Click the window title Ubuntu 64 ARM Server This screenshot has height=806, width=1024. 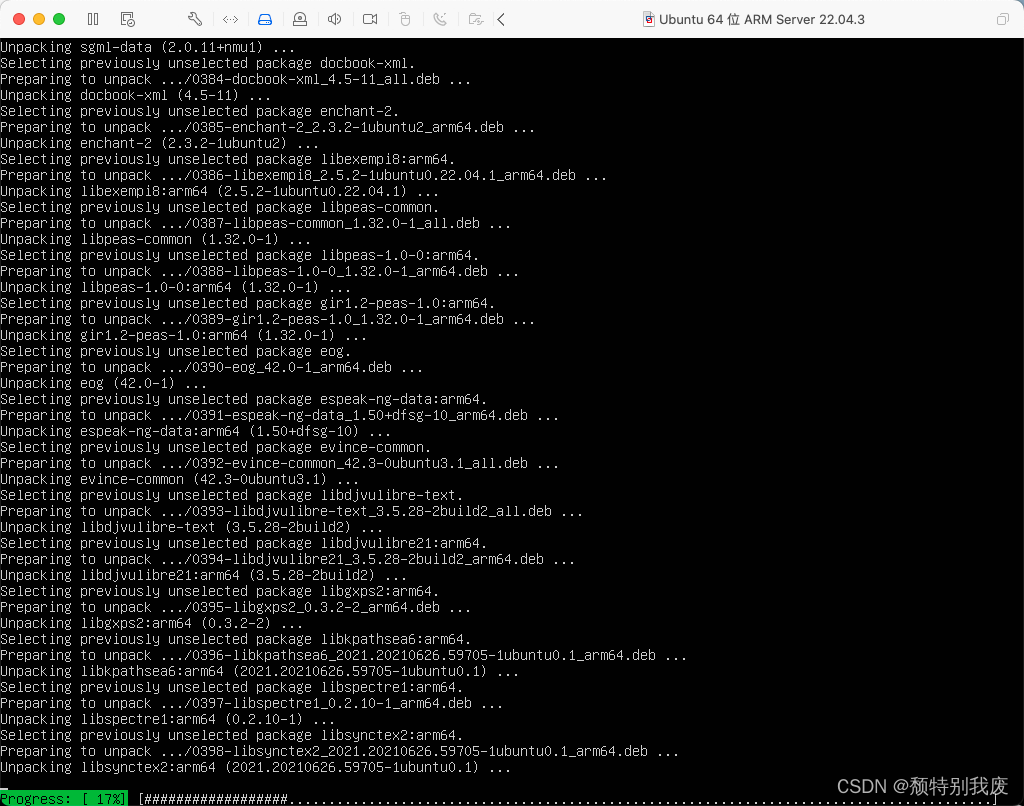coord(761,20)
